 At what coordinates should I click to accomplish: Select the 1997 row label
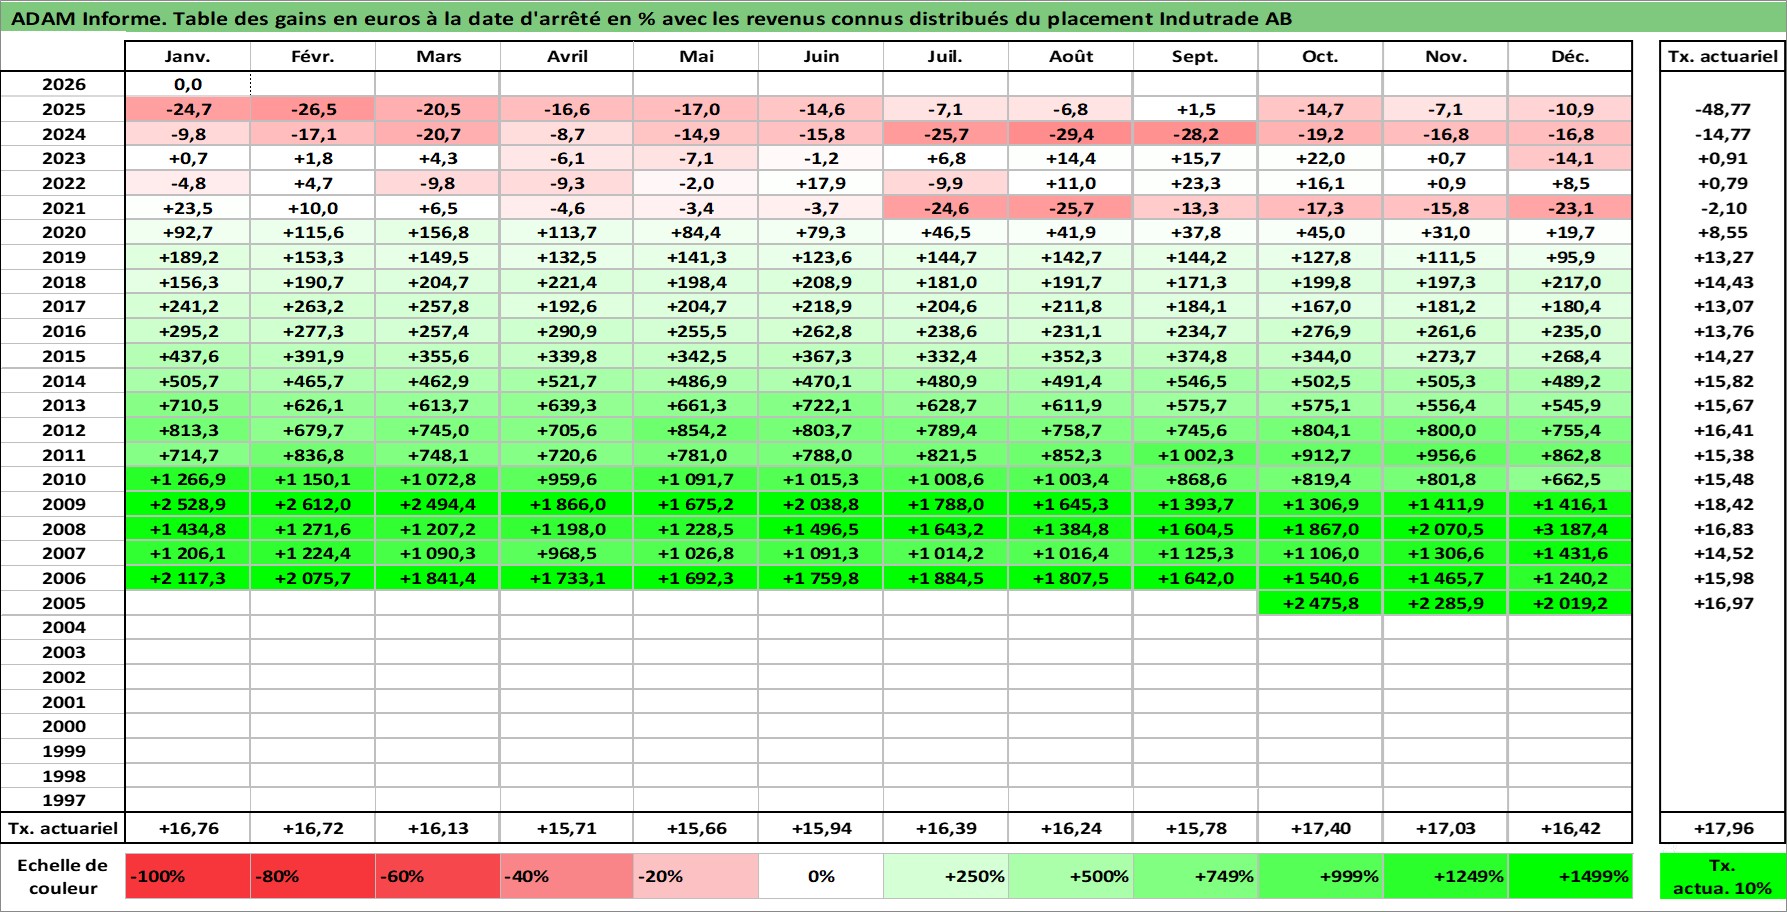point(63,800)
